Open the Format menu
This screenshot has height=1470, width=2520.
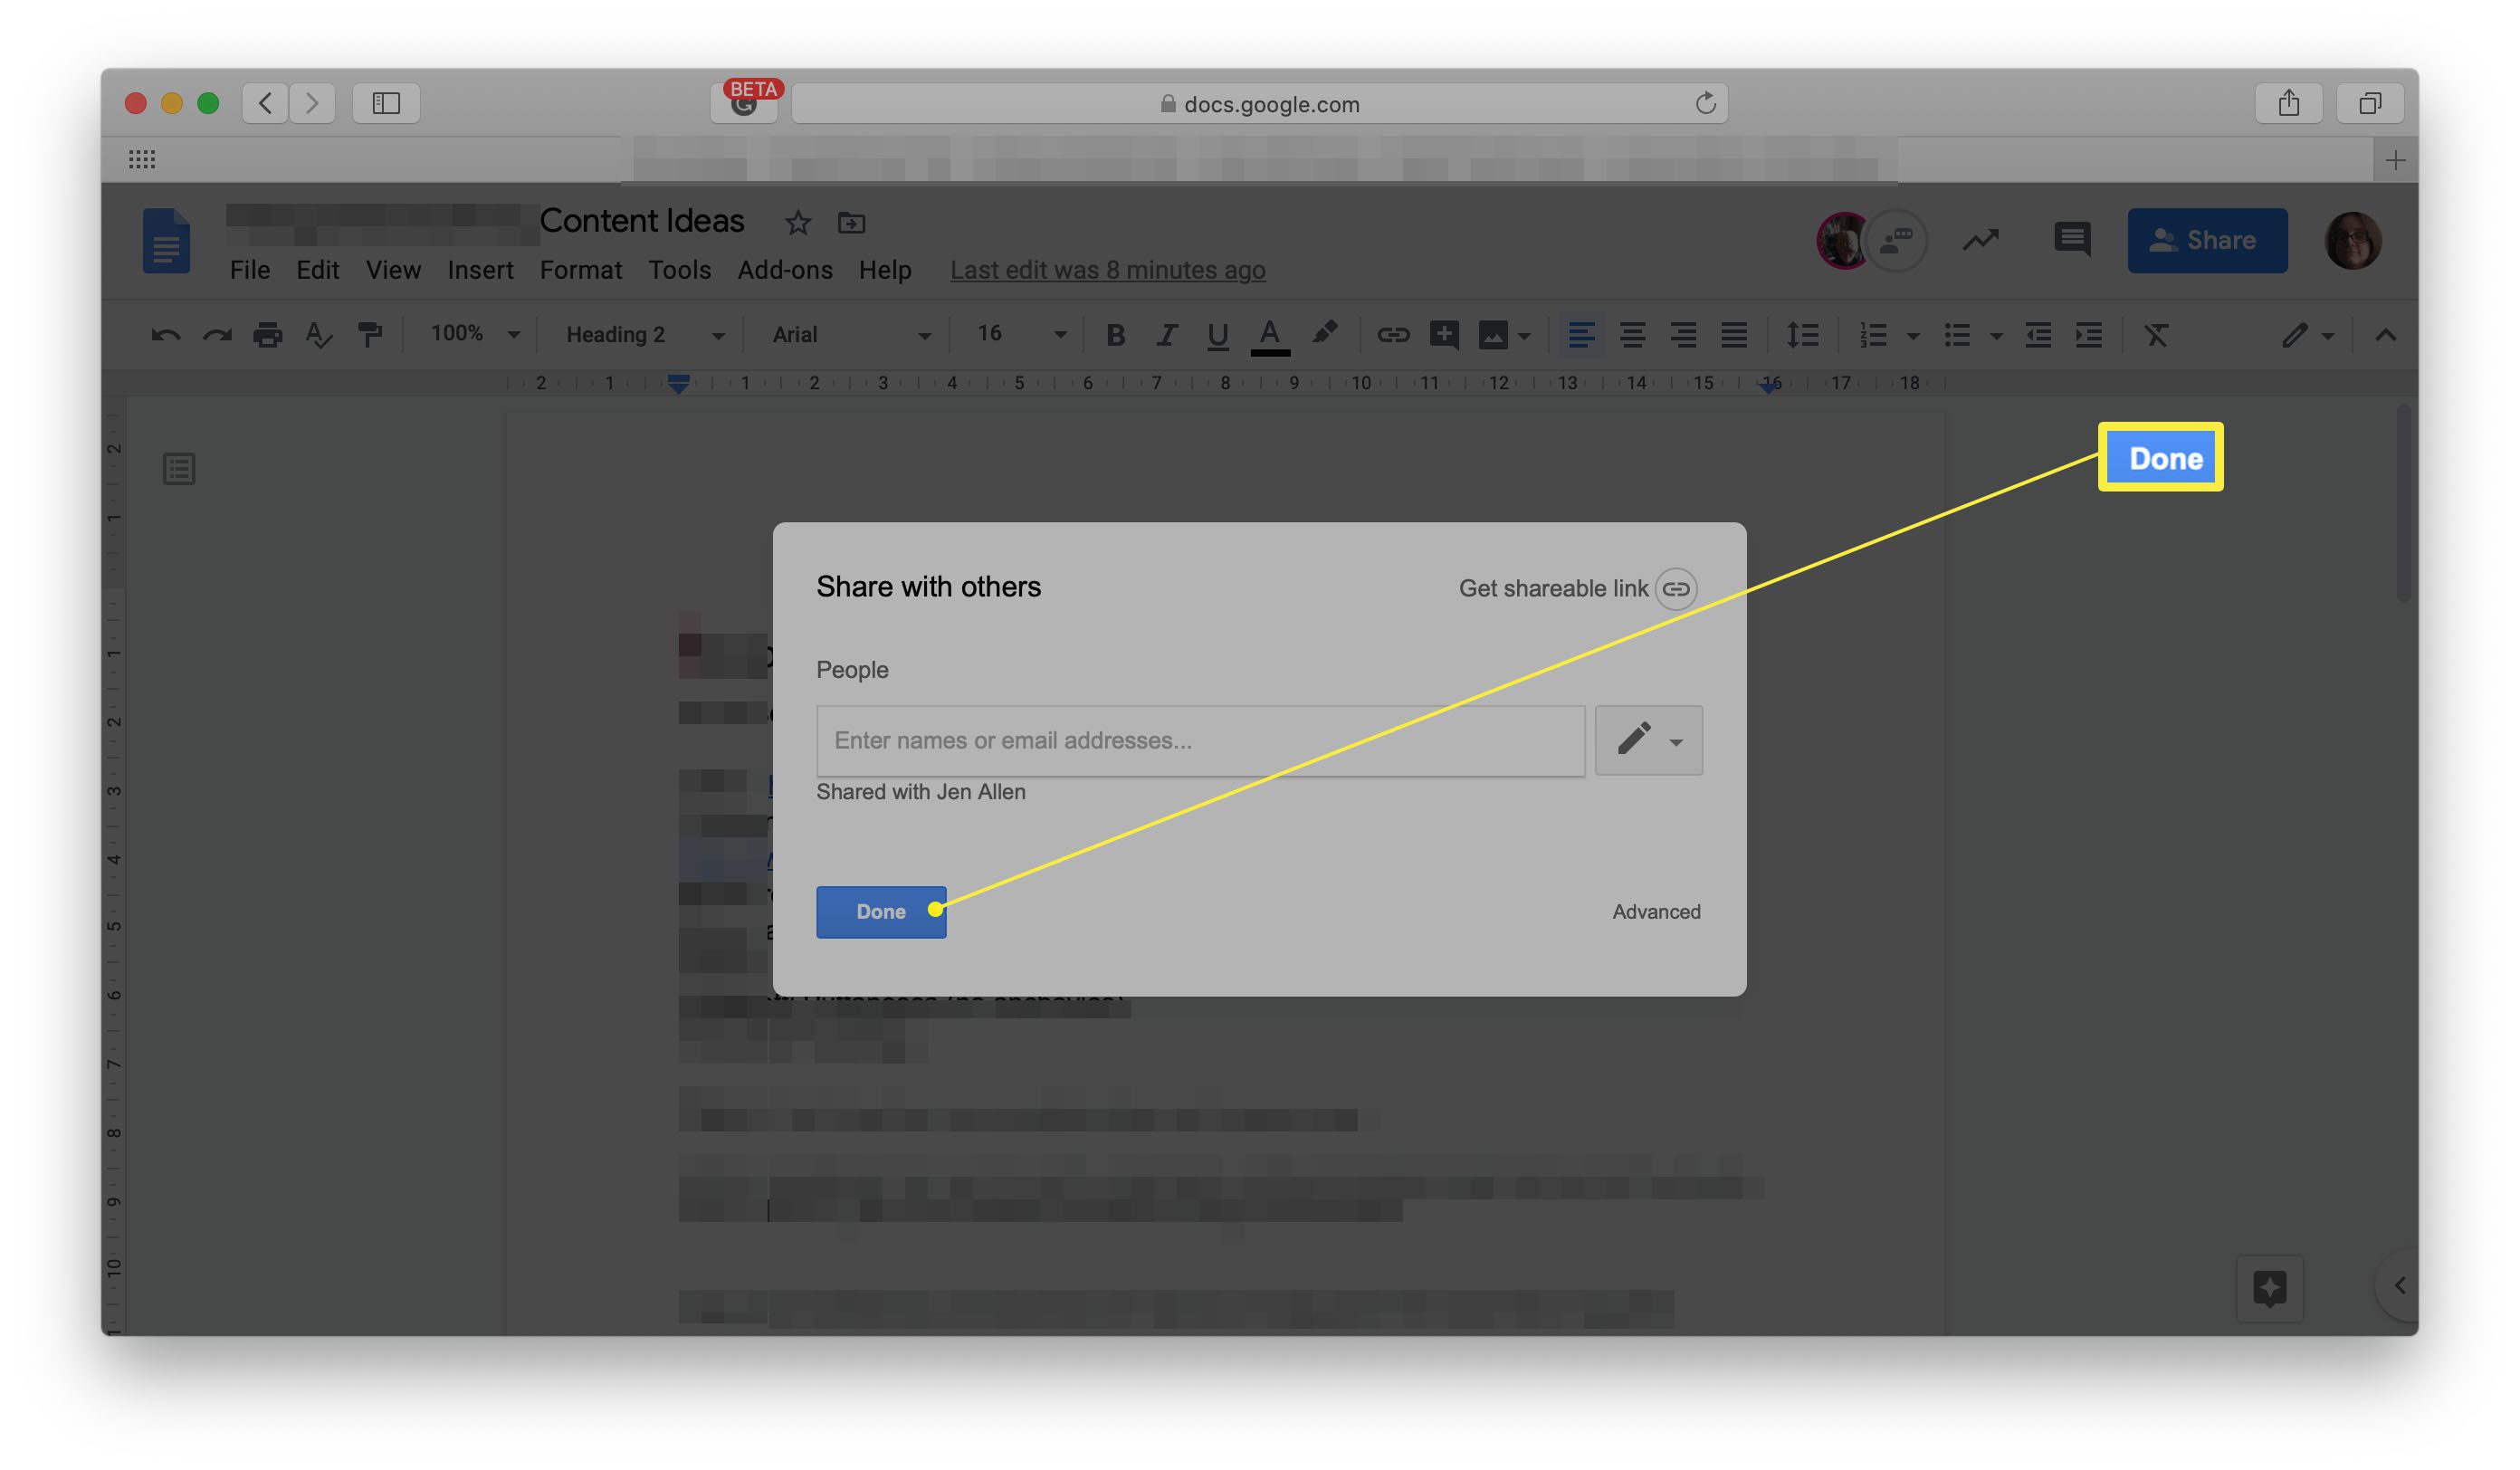pyautogui.click(x=581, y=272)
